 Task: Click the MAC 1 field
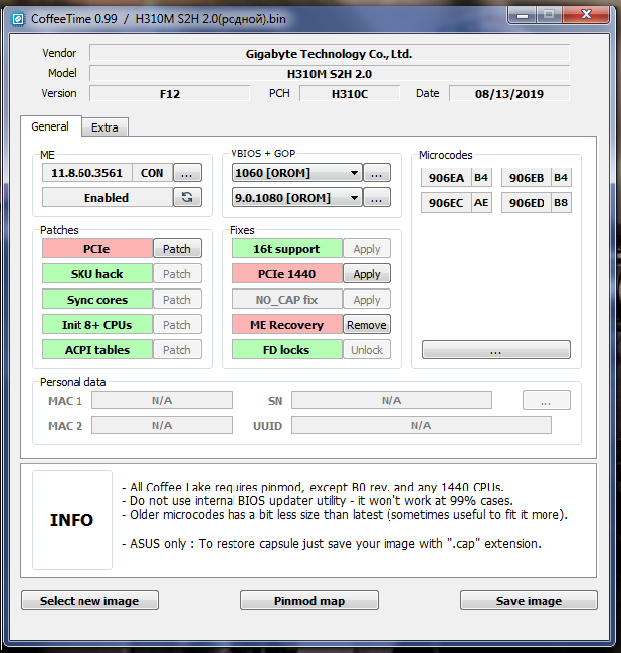pyautogui.click(x=162, y=400)
